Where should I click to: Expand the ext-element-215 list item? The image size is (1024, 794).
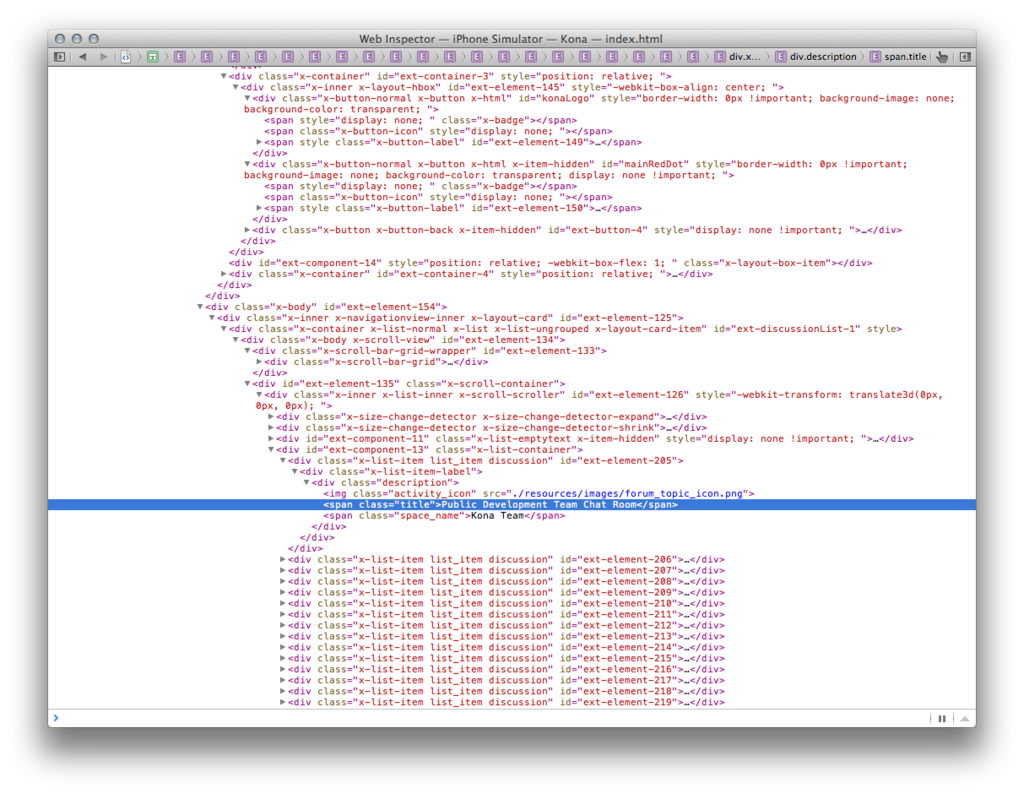tap(282, 658)
